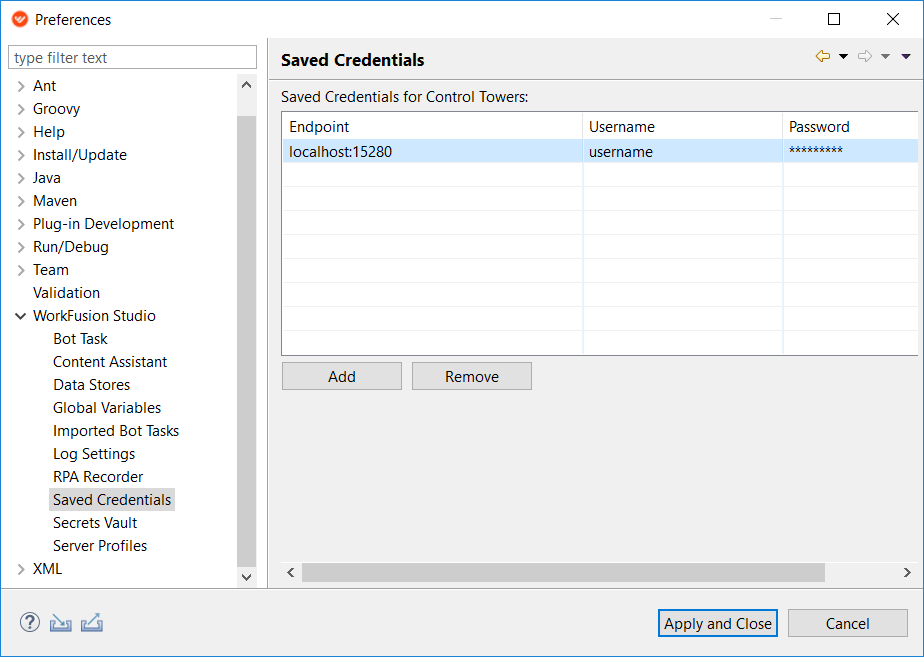Click the Cancel button

click(x=847, y=623)
